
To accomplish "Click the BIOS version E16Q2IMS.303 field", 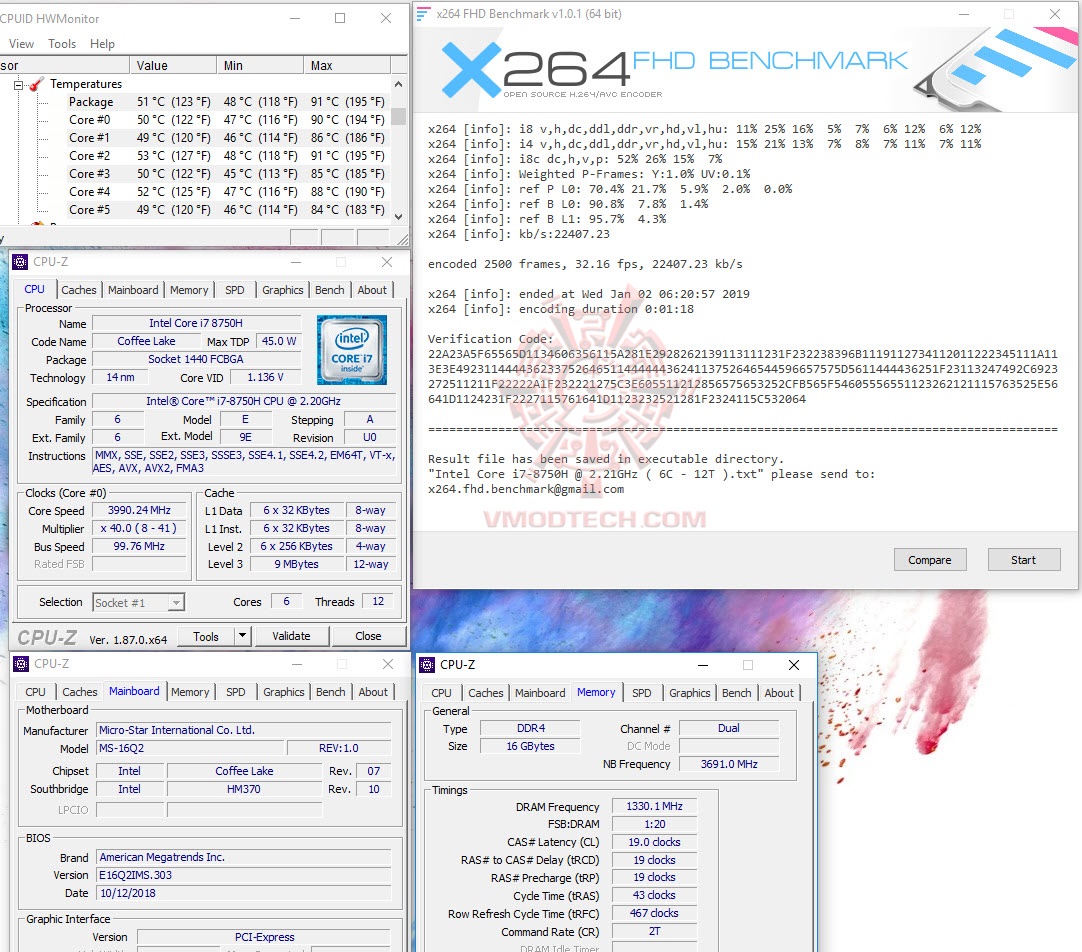I will pos(244,875).
